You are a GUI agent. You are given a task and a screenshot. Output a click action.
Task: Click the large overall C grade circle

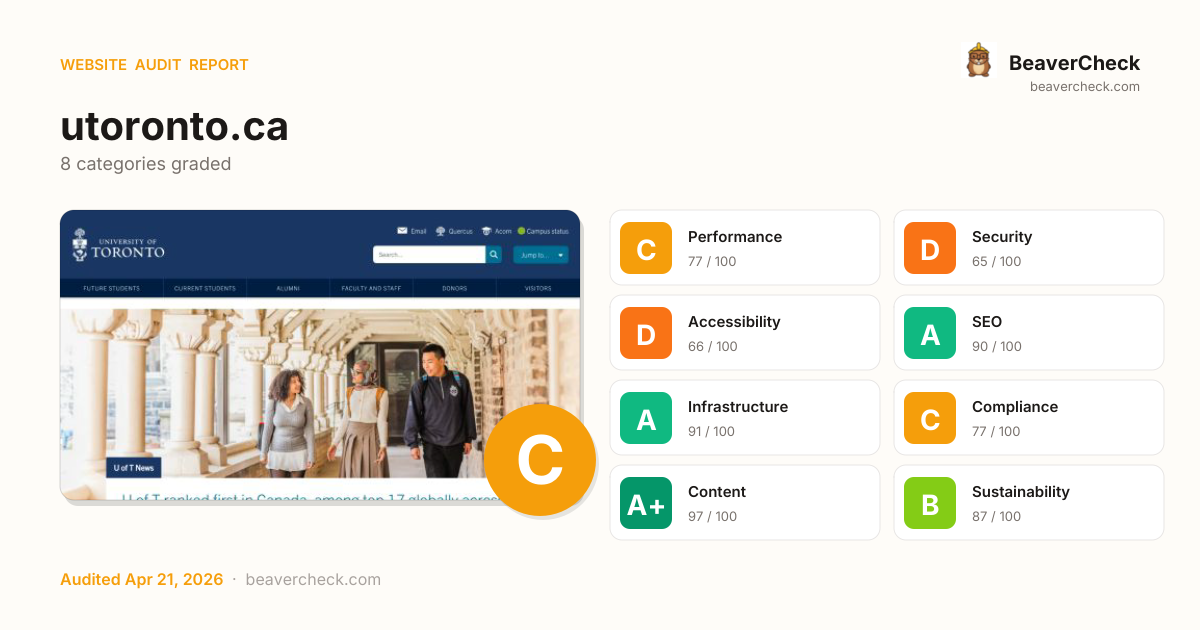[540, 460]
